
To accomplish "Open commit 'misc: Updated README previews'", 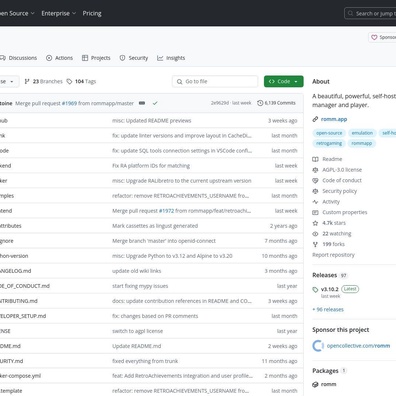I will pyautogui.click(x=152, y=121).
